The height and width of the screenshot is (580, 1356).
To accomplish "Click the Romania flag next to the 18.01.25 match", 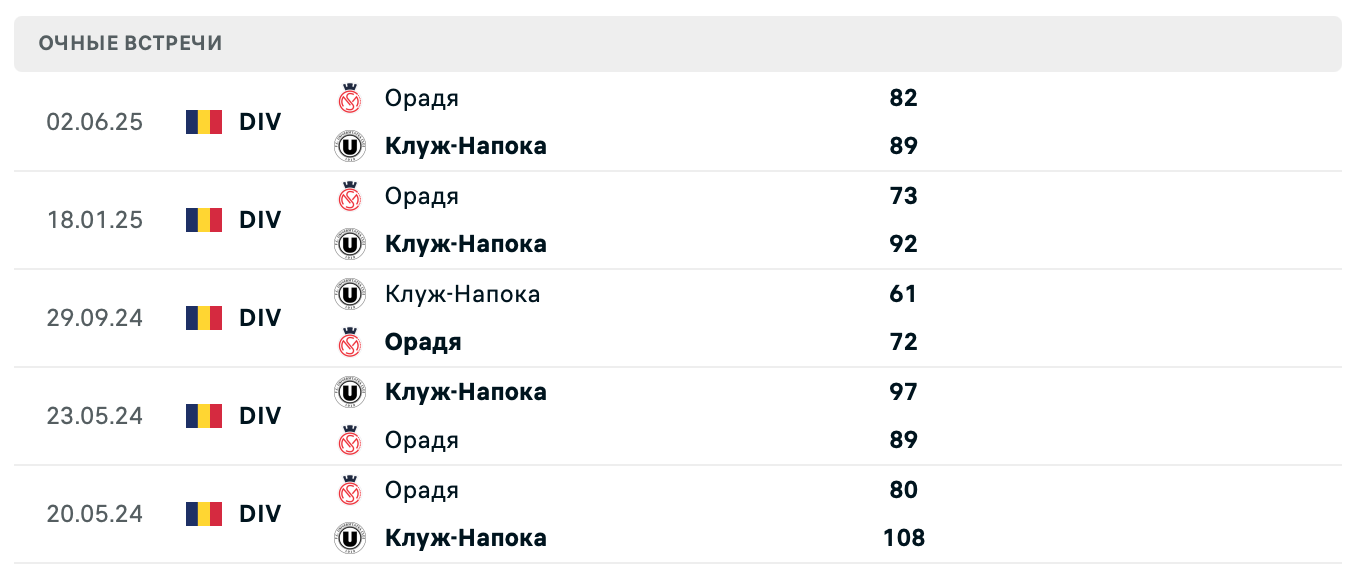I will tap(203, 219).
